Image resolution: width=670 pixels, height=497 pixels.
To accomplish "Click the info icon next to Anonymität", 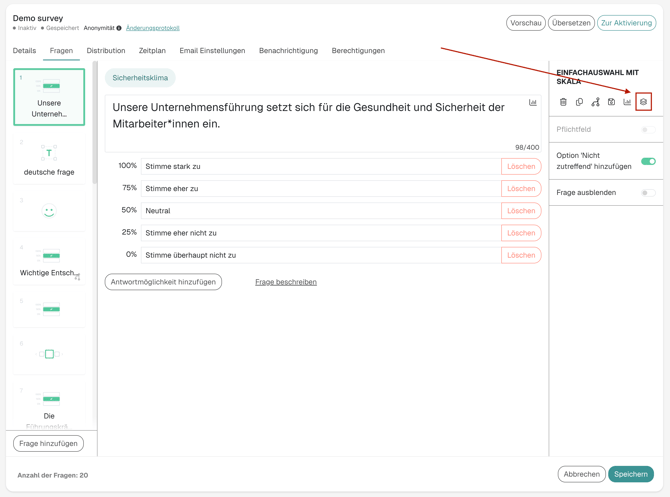I will pyautogui.click(x=119, y=29).
